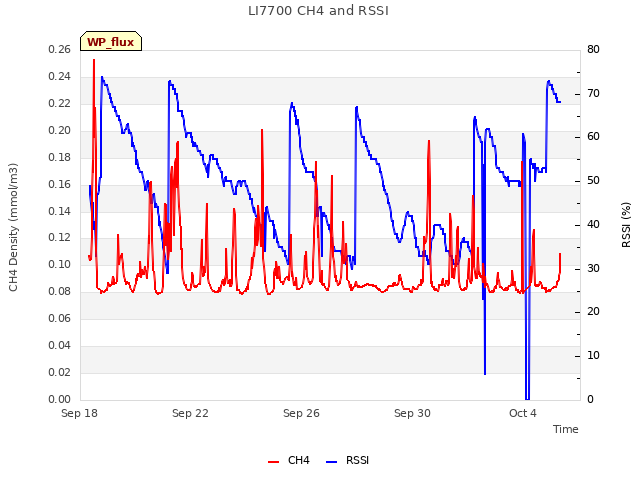
Task: Click the WP_flux label badge
Action: (111, 41)
